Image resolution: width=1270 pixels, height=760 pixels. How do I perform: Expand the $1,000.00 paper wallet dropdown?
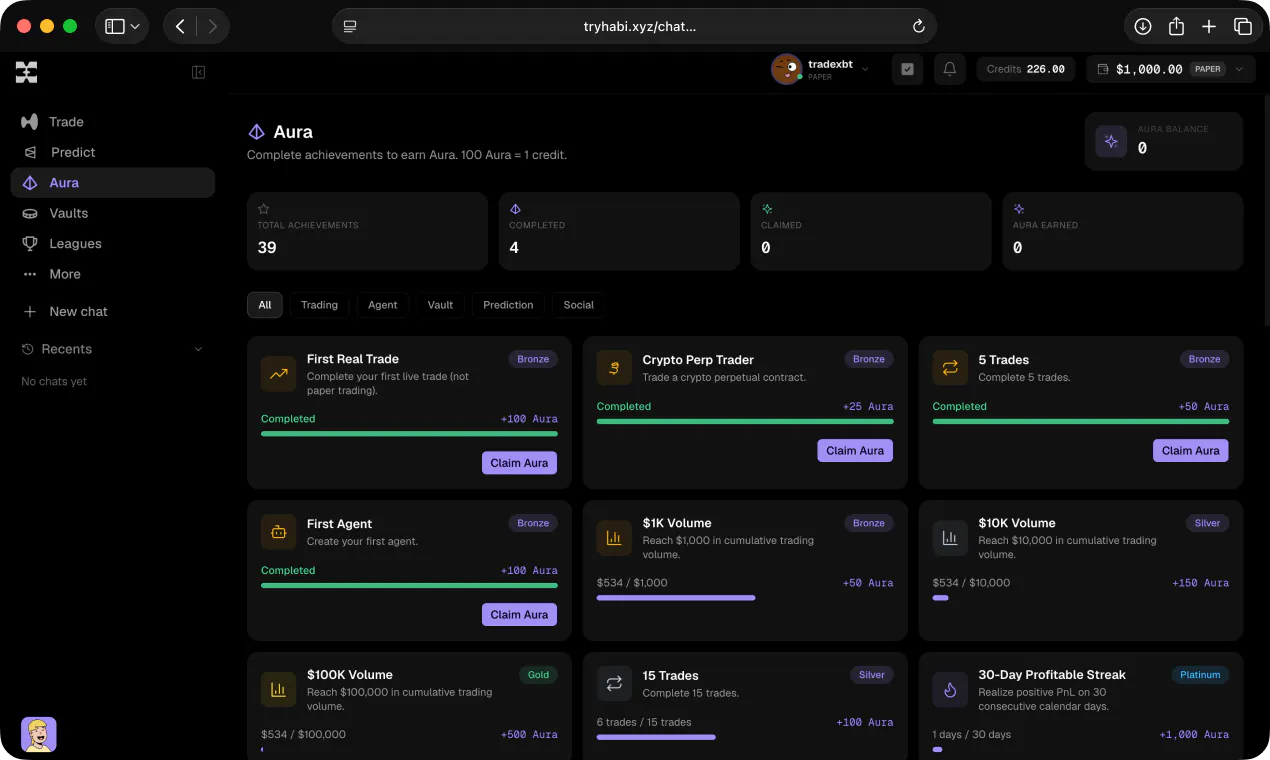pos(1239,69)
